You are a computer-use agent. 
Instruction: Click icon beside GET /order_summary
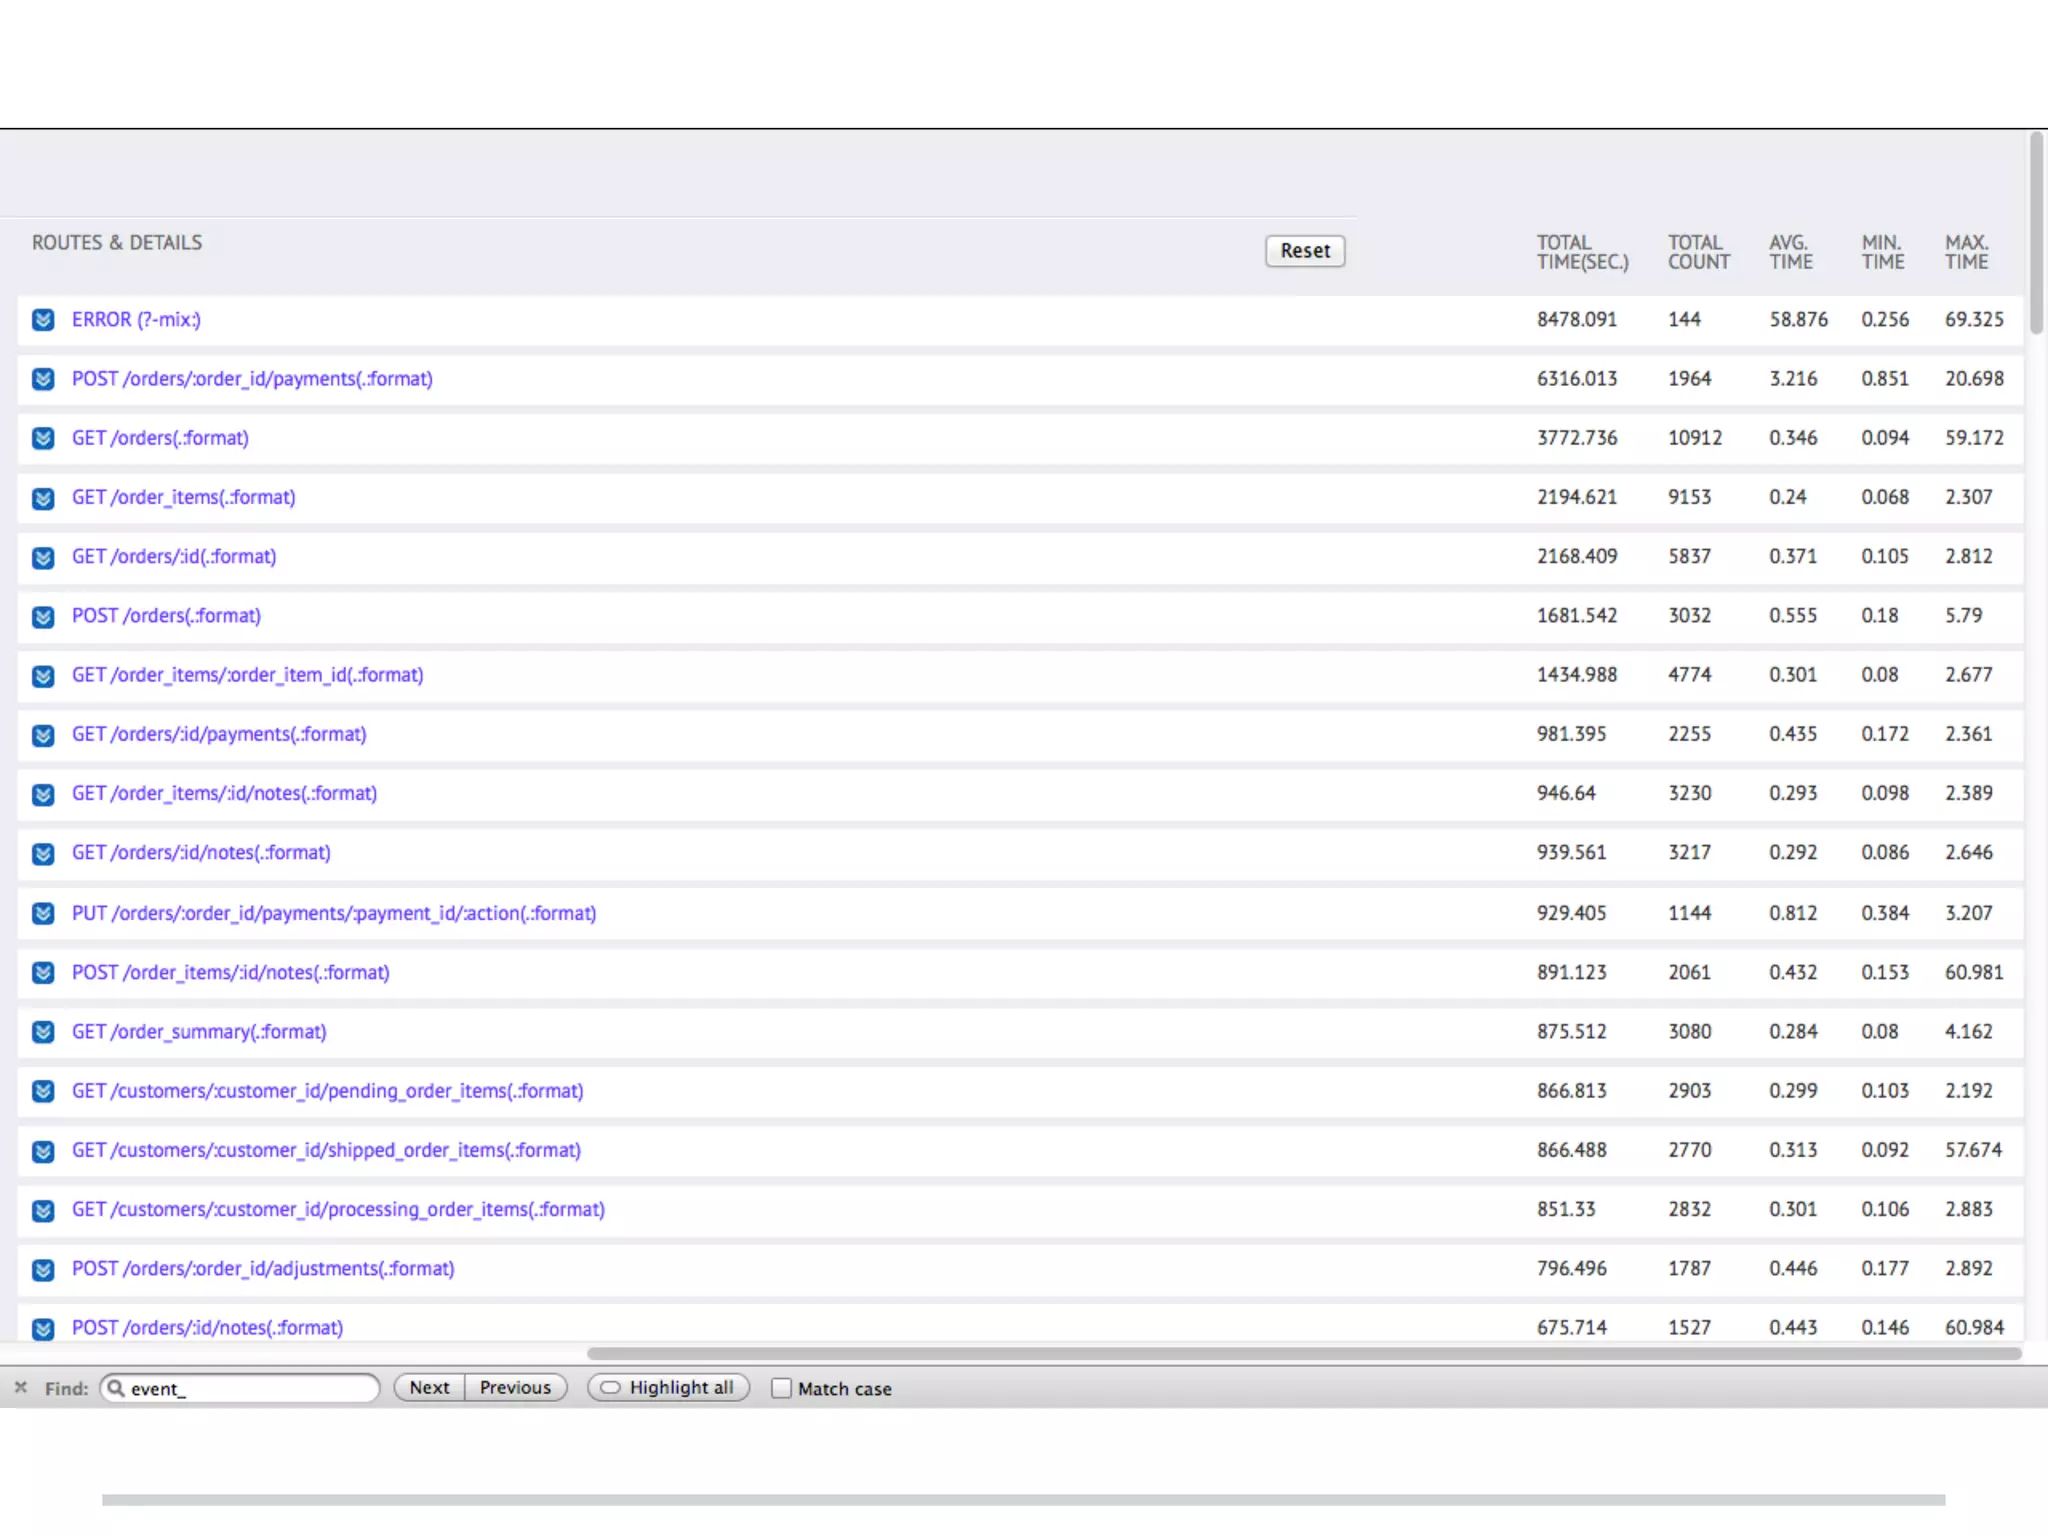[x=43, y=1031]
